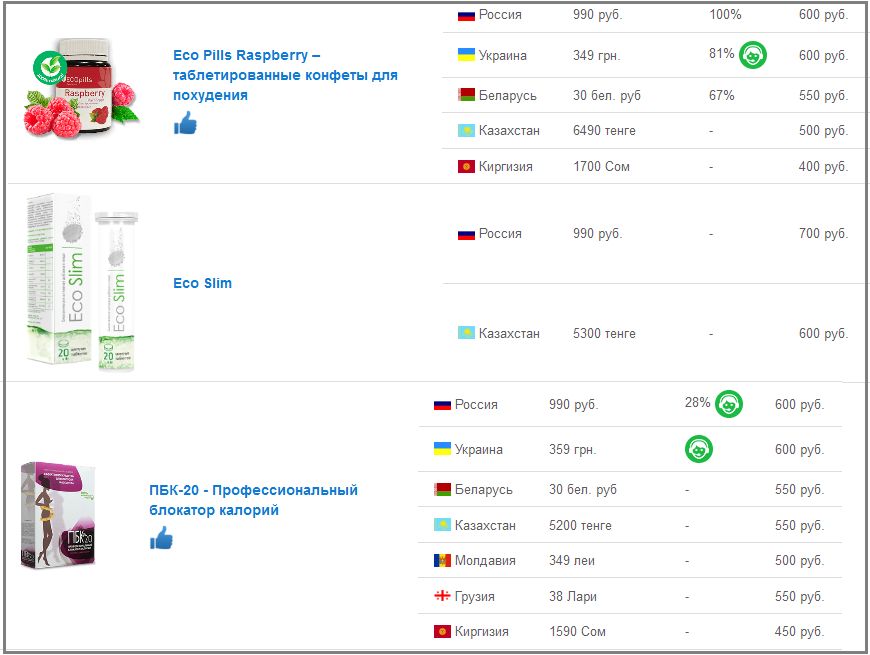Click the Молдавия country label
The width and height of the screenshot is (870, 655).
485,561
